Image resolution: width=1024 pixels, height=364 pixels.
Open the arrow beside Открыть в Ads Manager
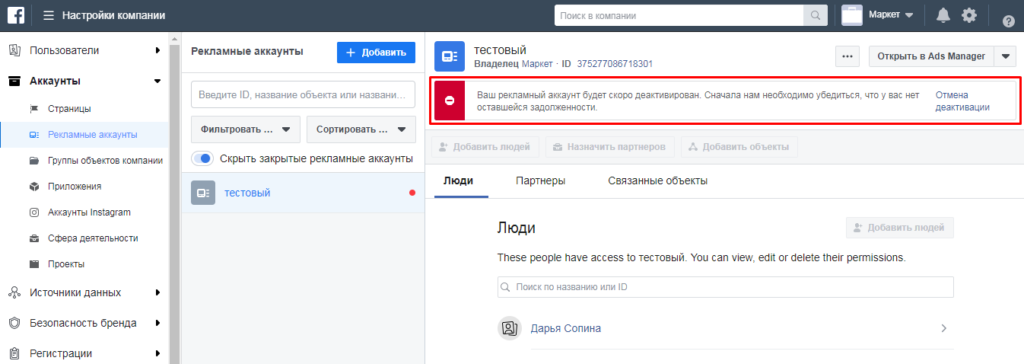tap(1005, 56)
